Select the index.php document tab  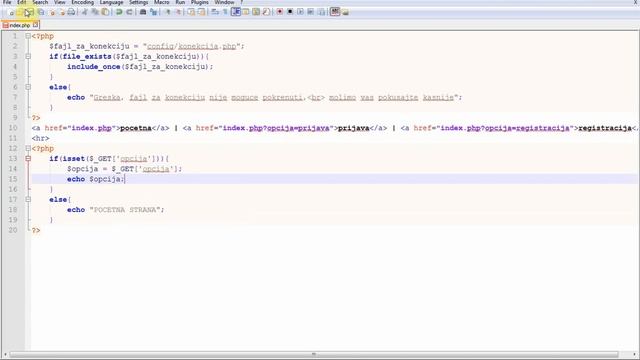coord(19,25)
